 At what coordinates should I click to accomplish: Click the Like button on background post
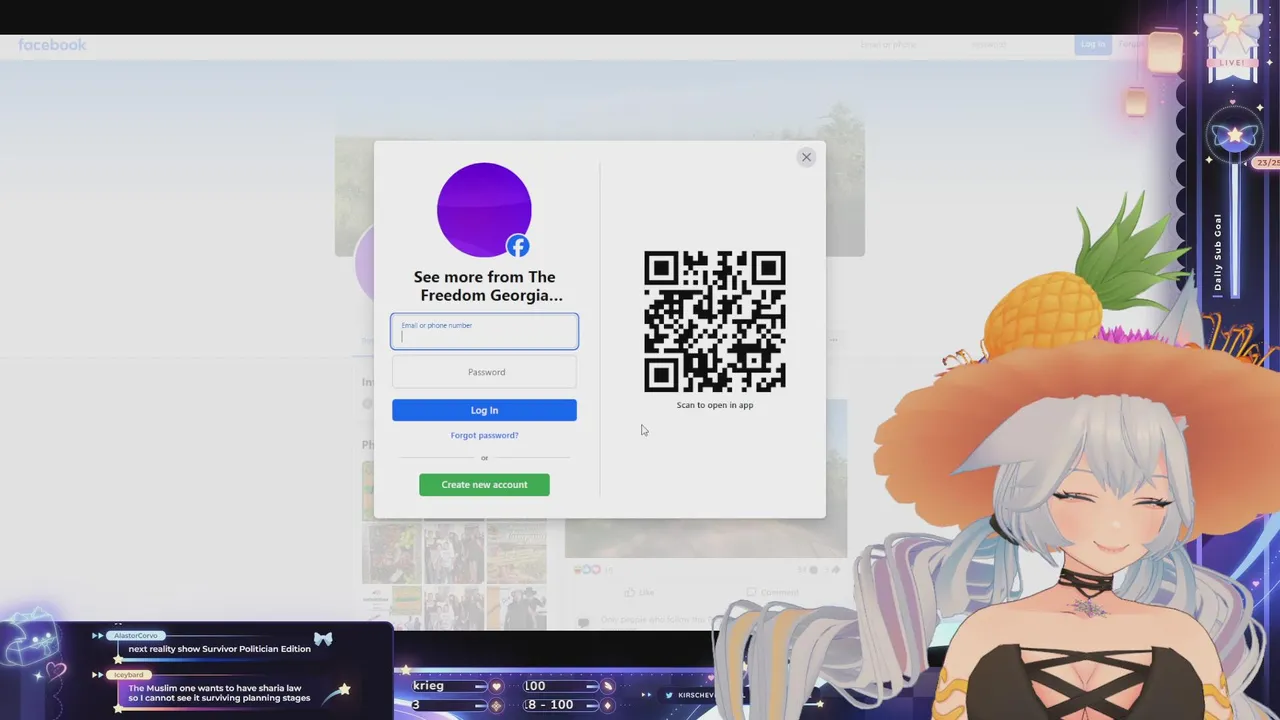(x=639, y=592)
